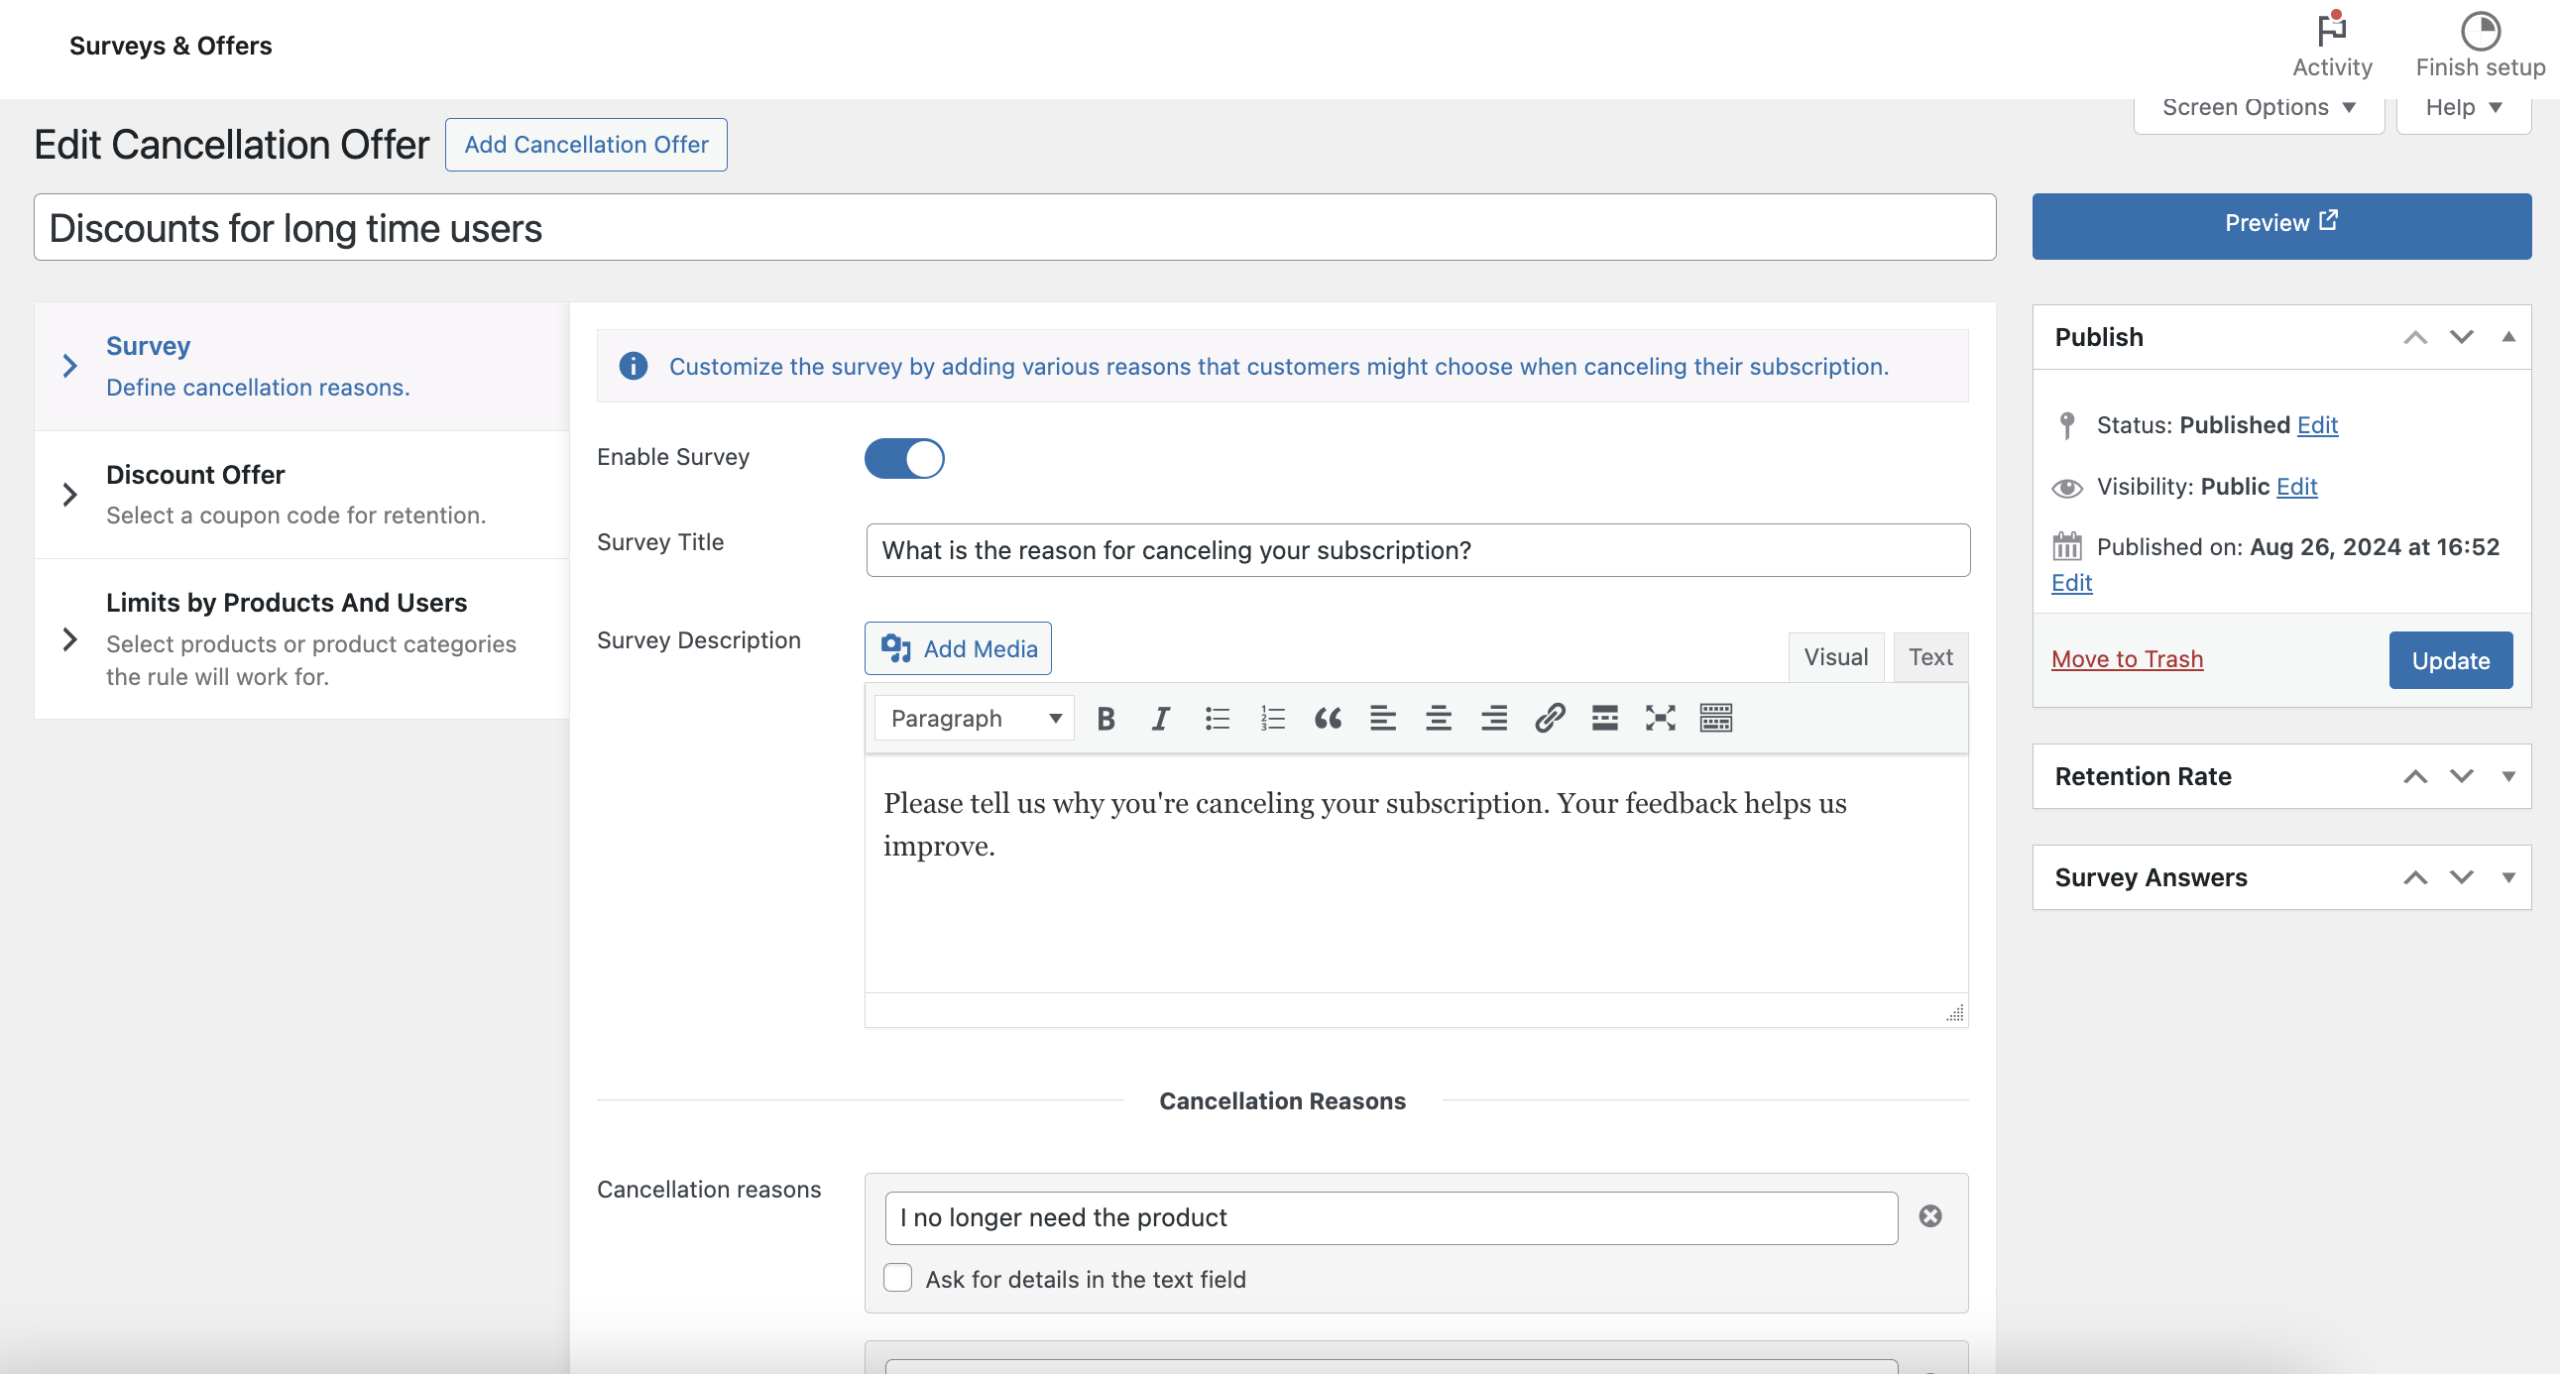The image size is (2560, 1374).
Task: Remove the 'I no longer need the product' reason
Action: [x=1930, y=1216]
